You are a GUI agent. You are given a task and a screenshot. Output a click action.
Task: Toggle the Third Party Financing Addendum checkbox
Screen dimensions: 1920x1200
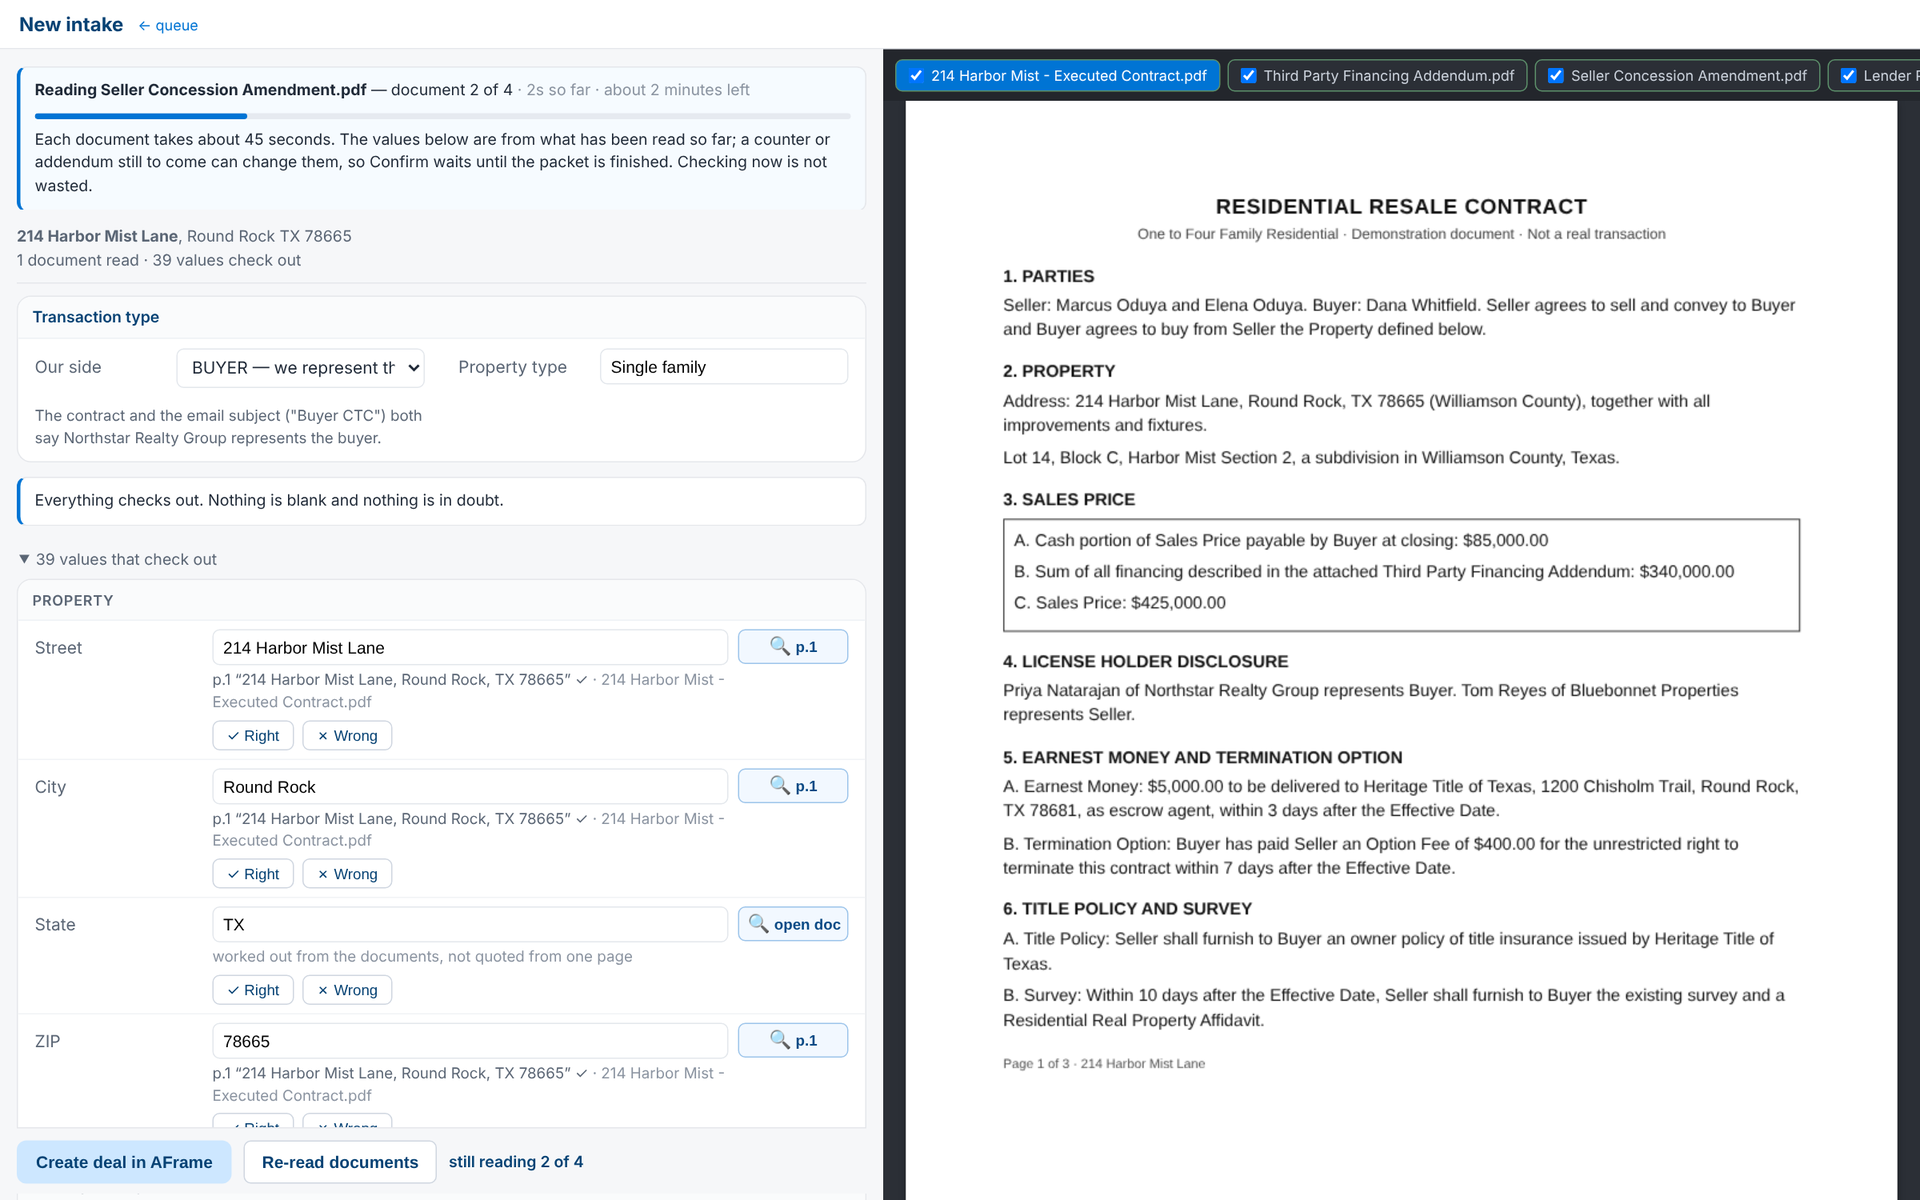coord(1248,76)
